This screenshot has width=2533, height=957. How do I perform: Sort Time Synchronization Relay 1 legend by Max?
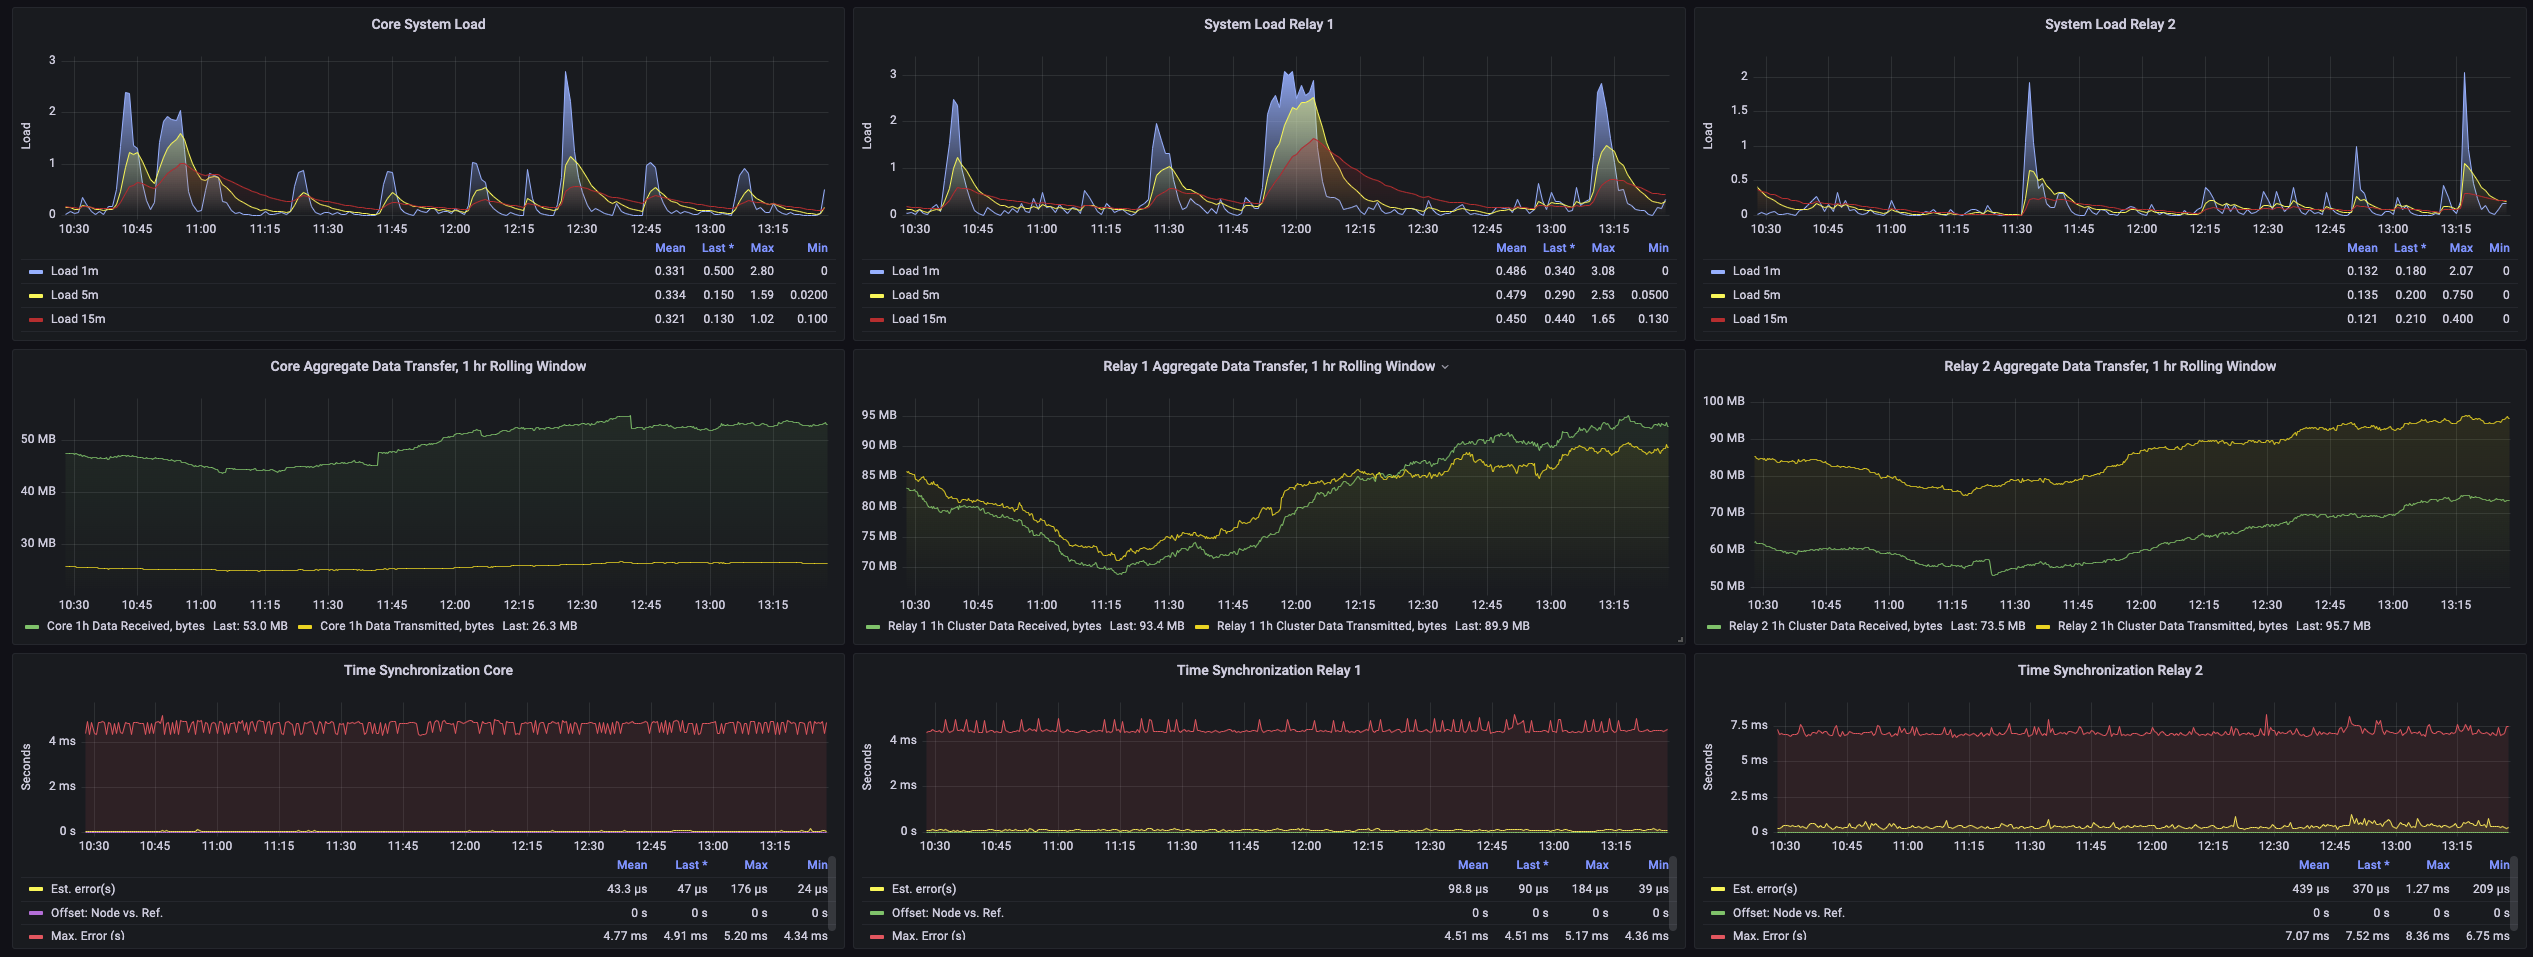coord(1597,865)
